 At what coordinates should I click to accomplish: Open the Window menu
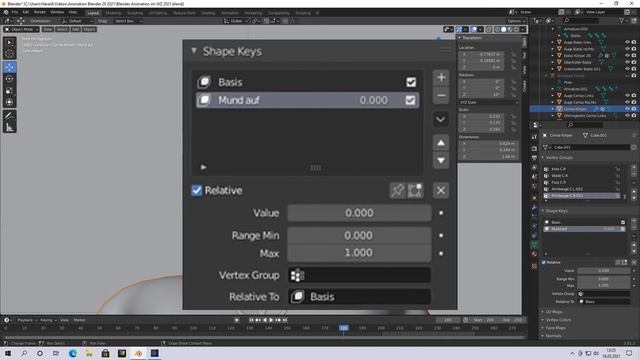coord(57,12)
